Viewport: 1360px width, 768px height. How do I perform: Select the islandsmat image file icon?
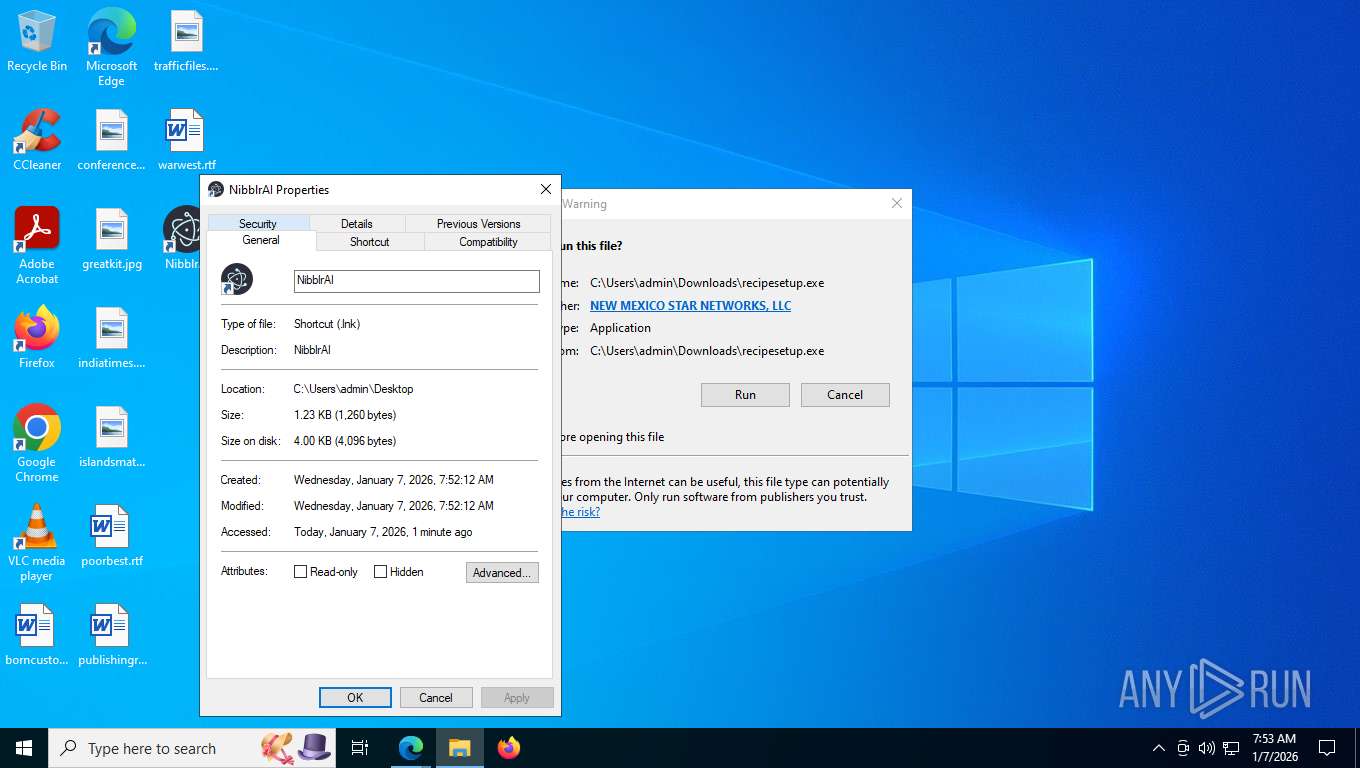coord(111,437)
